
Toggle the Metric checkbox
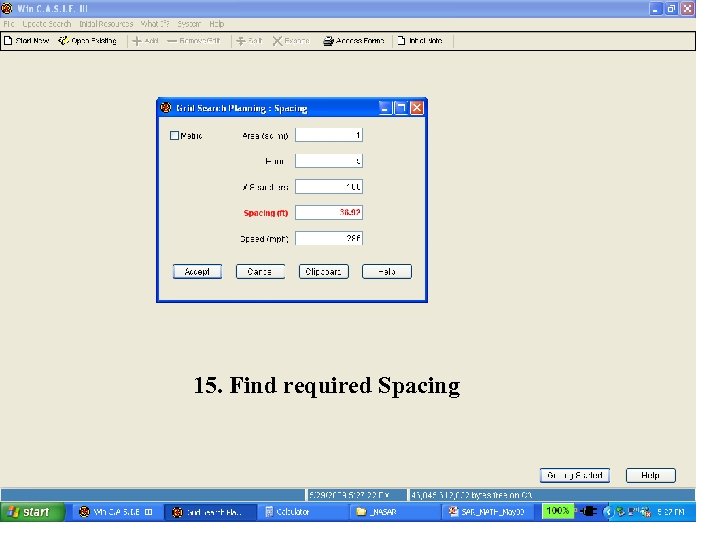point(174,135)
